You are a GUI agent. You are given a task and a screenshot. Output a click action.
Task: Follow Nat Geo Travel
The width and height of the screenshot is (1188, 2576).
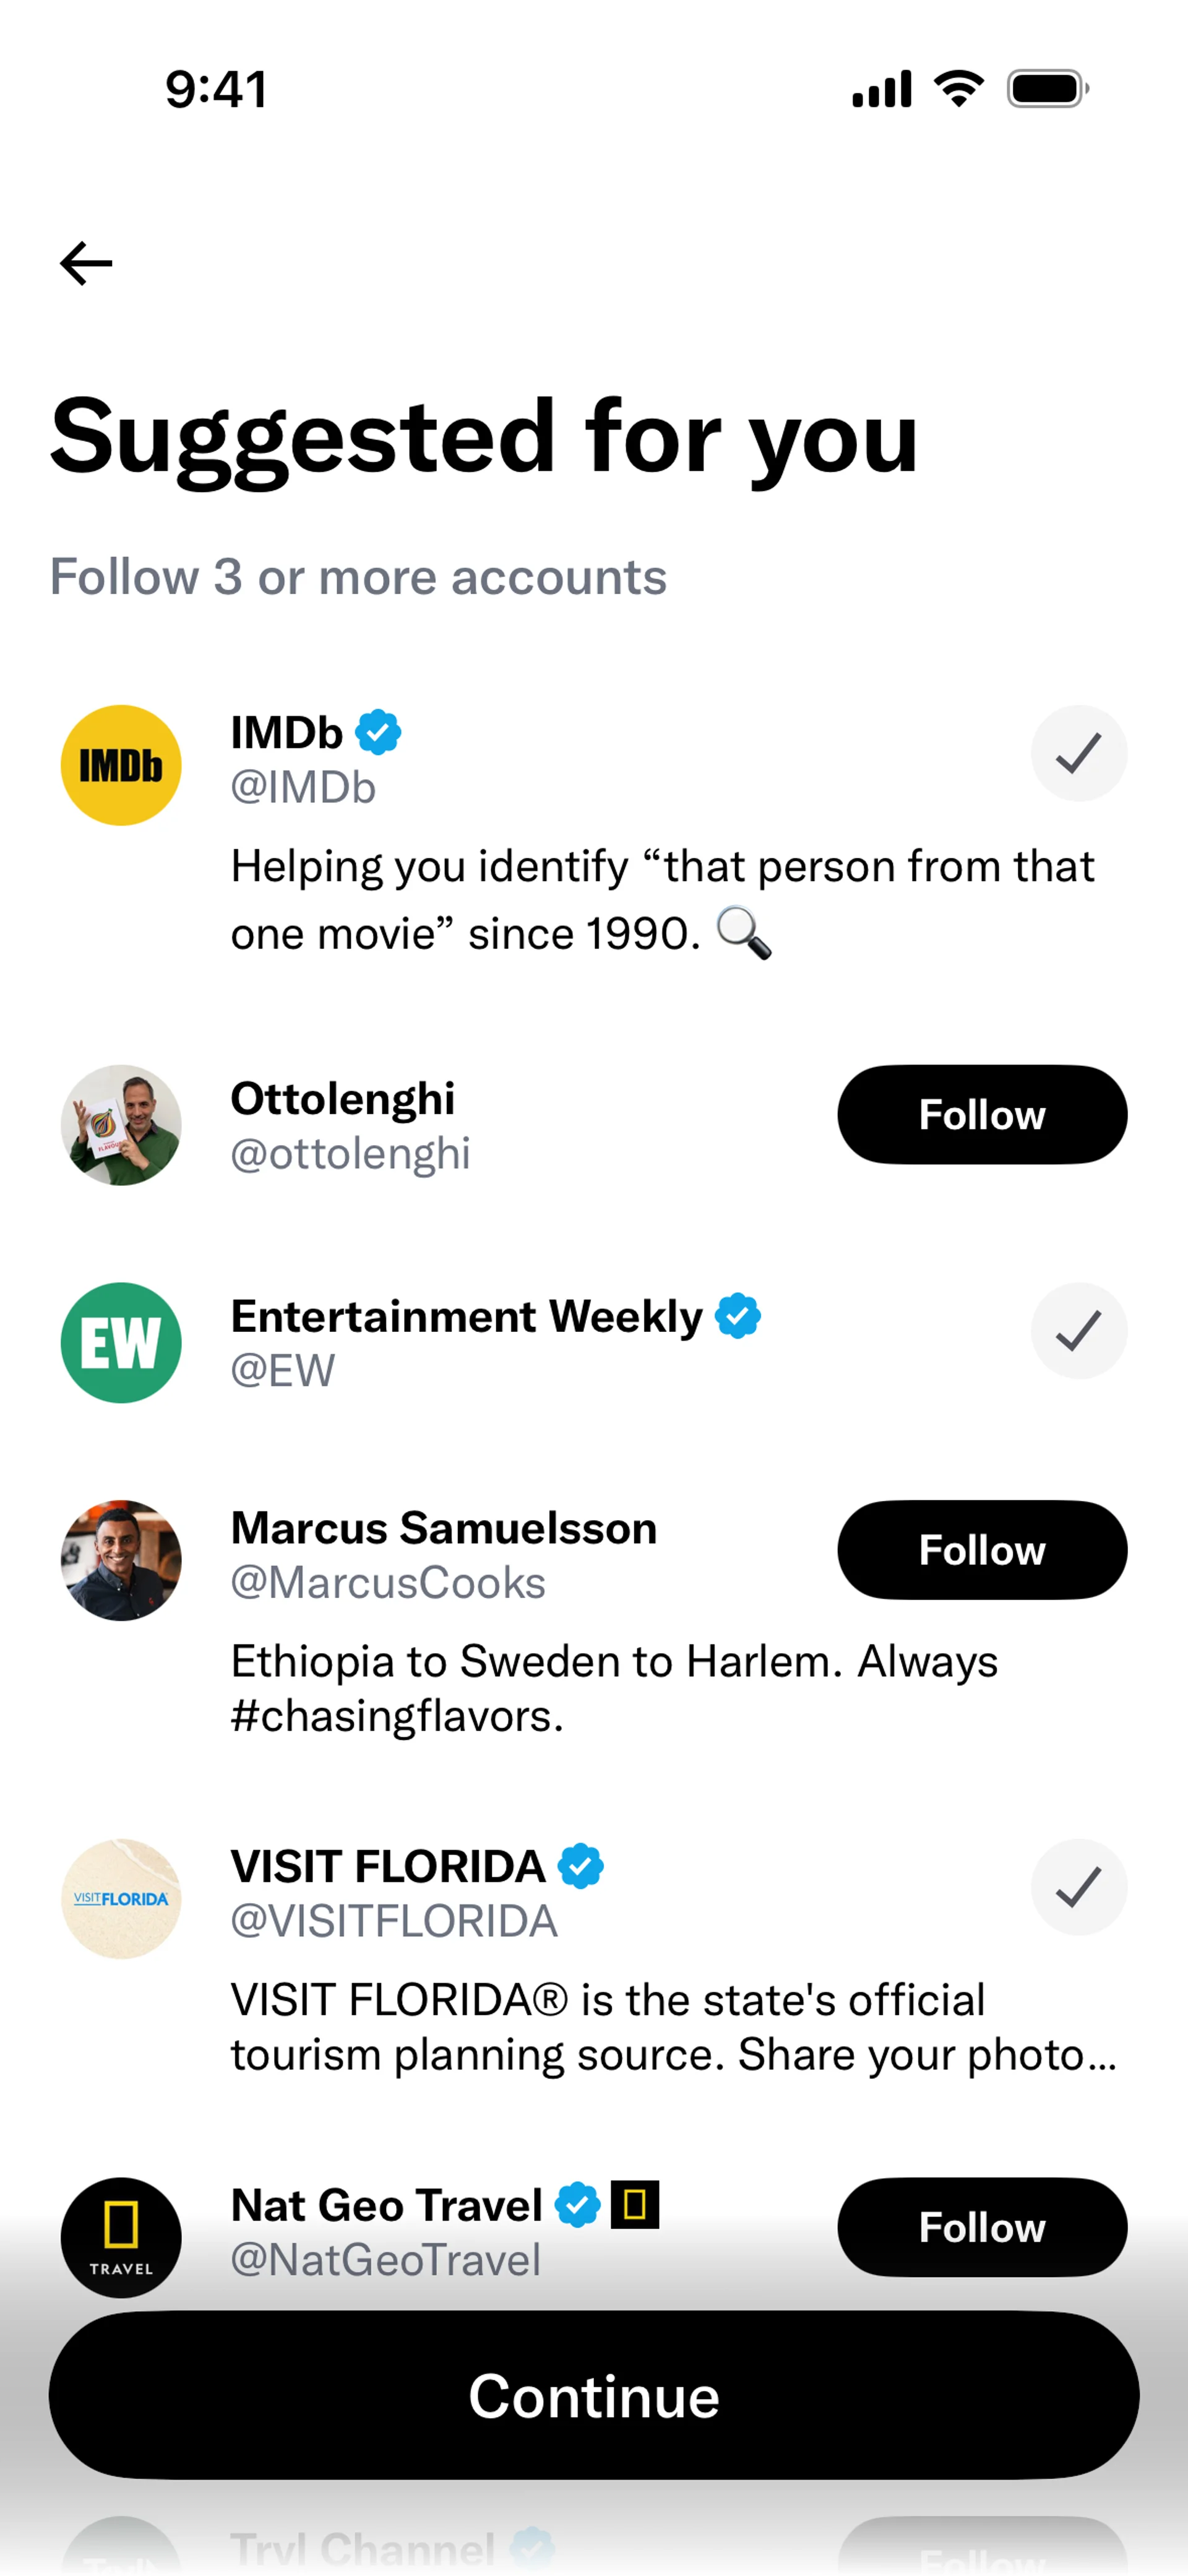[x=982, y=2227]
